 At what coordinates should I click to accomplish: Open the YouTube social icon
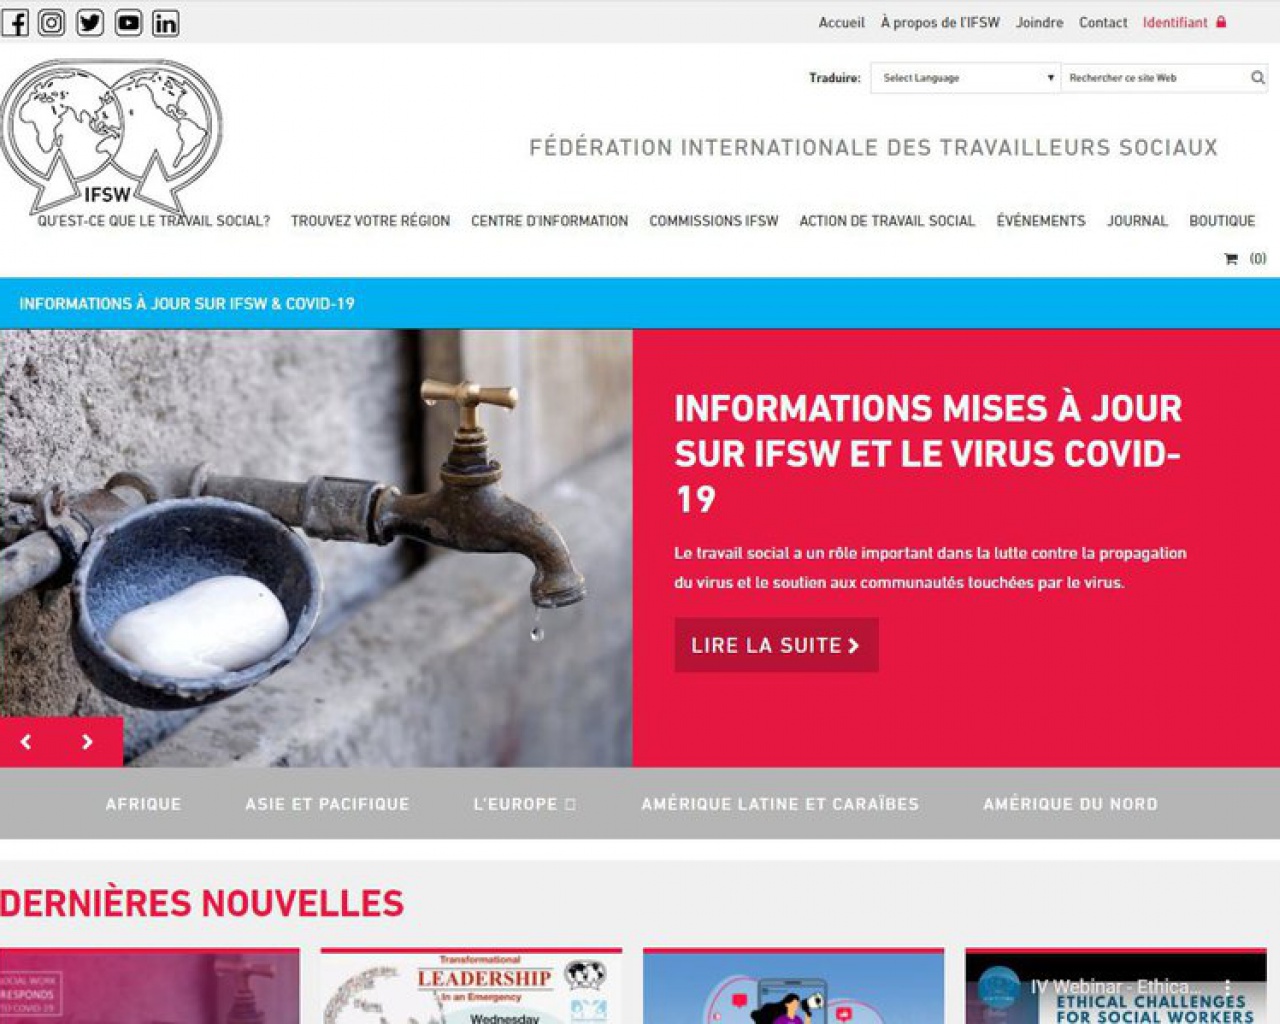[128, 22]
